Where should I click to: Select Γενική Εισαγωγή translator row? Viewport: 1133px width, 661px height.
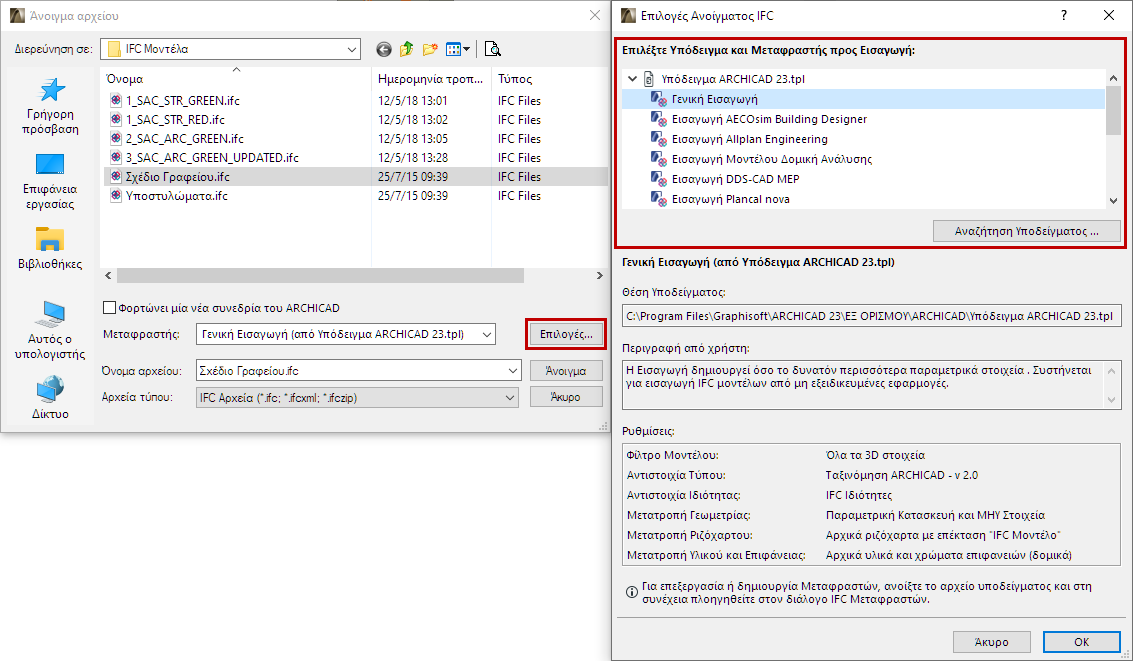[863, 99]
